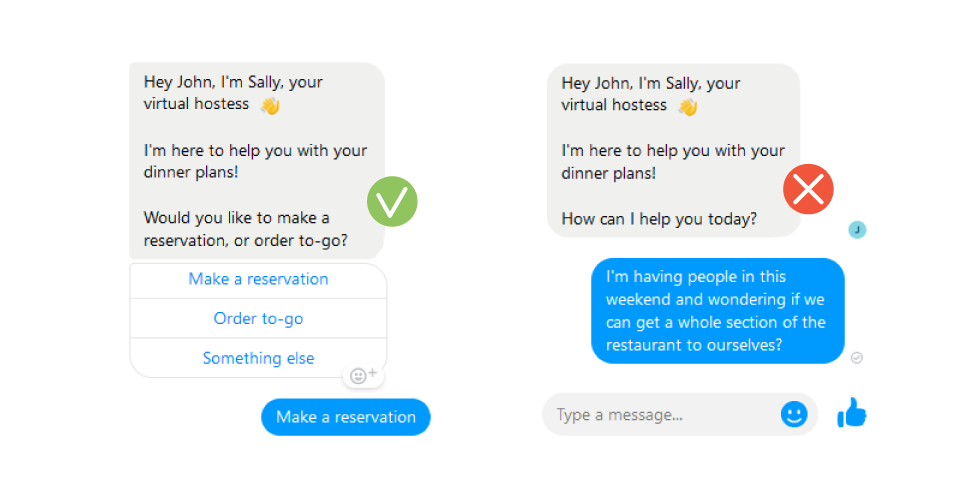Select John's blue message about the weekend
The width and height of the screenshot is (980, 496).
[718, 310]
